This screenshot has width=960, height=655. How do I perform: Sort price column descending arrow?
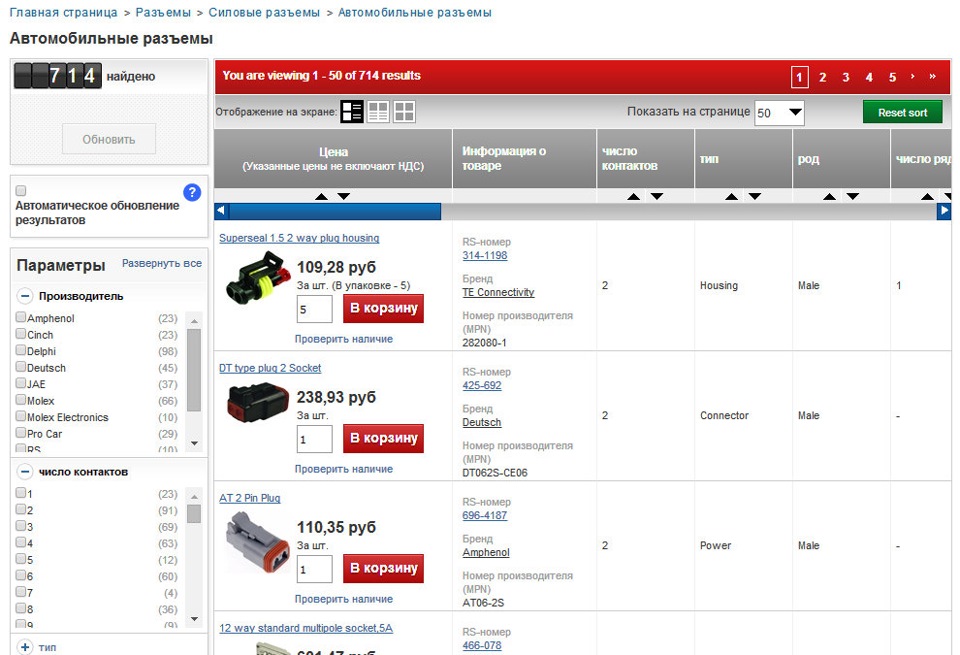pyautogui.click(x=343, y=196)
